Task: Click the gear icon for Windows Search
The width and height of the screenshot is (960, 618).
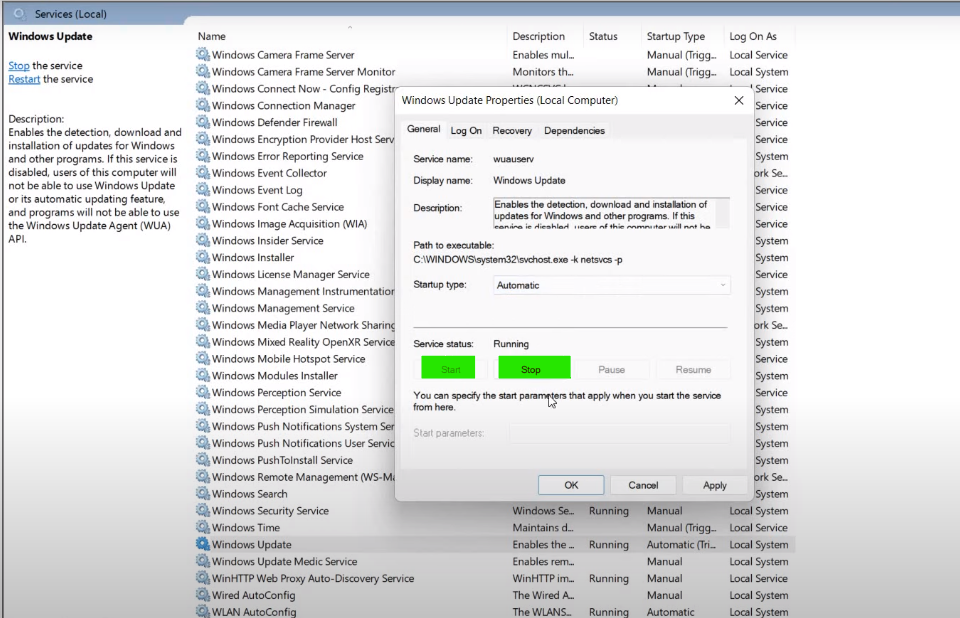Action: pyautogui.click(x=202, y=494)
